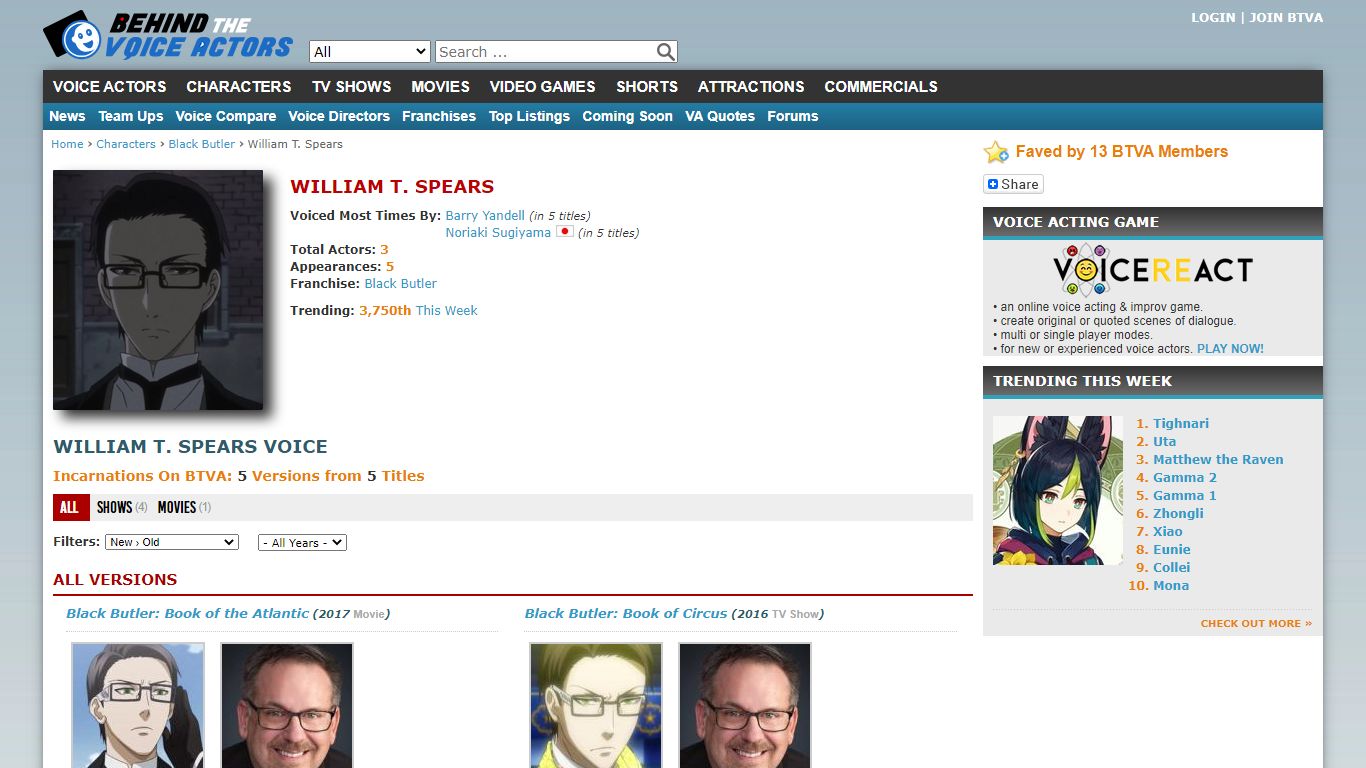Click the Tighnari trending character image
Image resolution: width=1366 pixels, height=768 pixels.
[1058, 490]
